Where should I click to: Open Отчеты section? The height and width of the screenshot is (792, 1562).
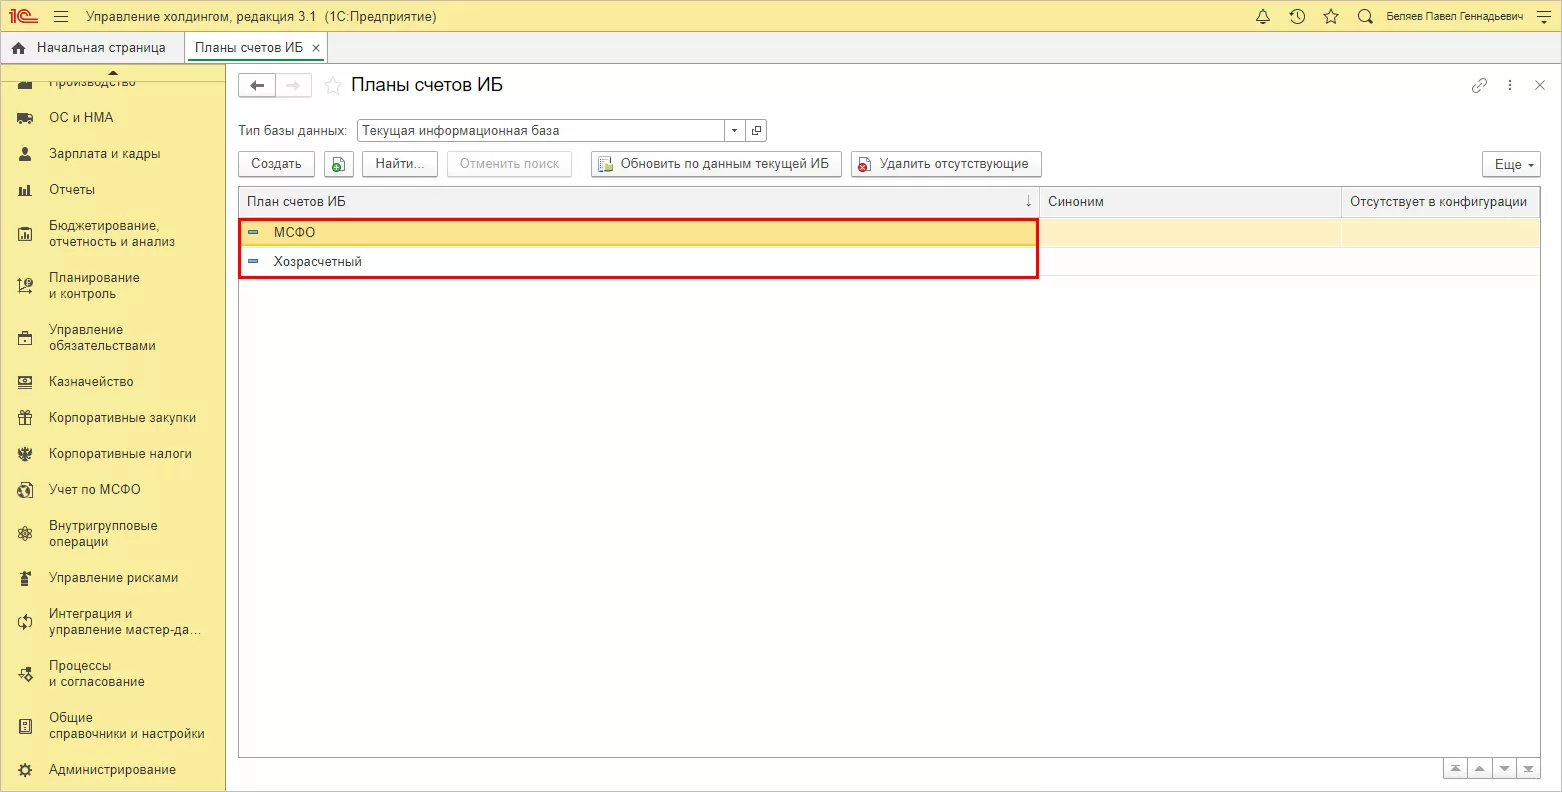pos(112,190)
